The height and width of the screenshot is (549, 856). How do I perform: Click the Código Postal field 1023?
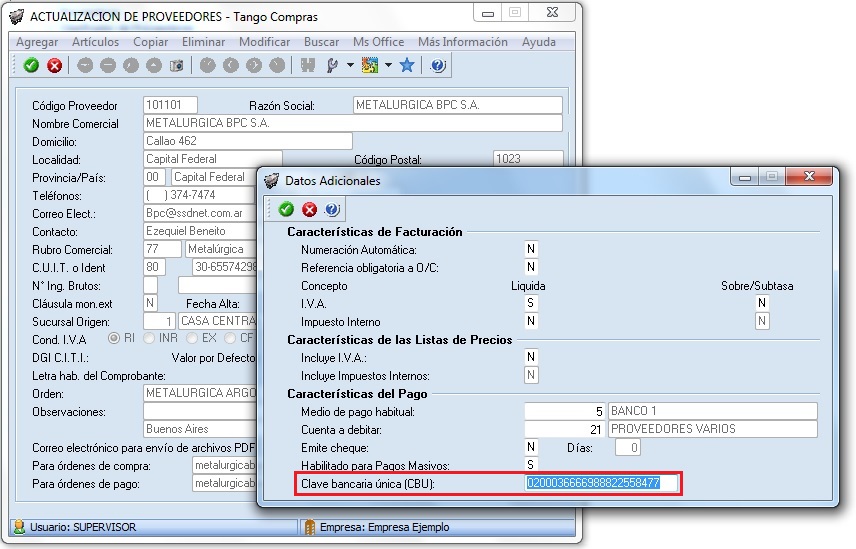(528, 158)
